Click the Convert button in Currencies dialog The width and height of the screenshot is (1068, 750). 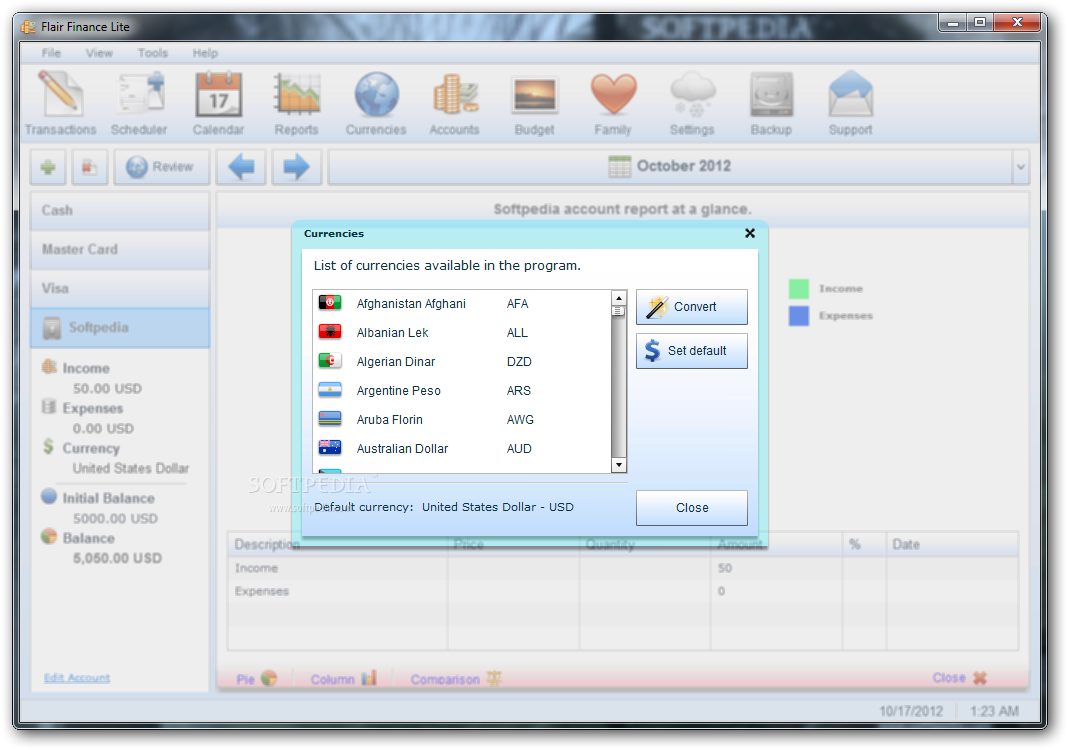(x=691, y=307)
